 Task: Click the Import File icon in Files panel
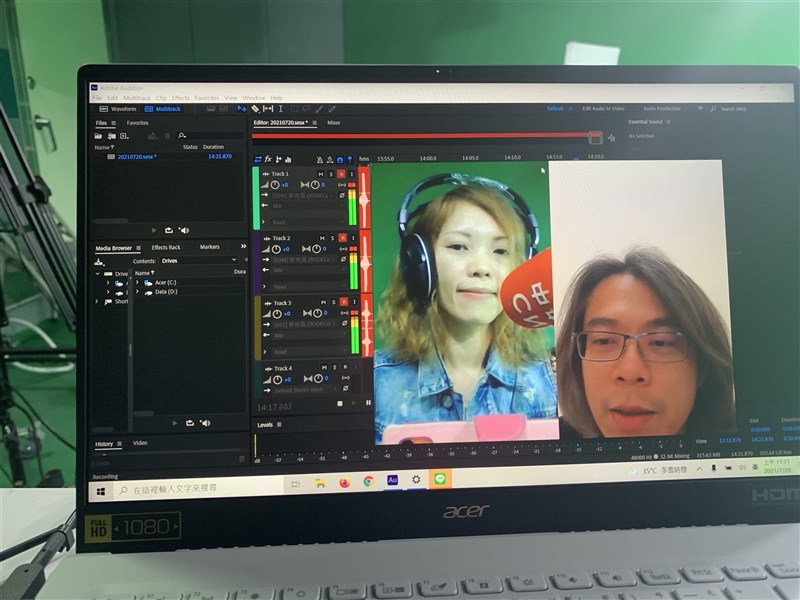pyautogui.click(x=111, y=136)
